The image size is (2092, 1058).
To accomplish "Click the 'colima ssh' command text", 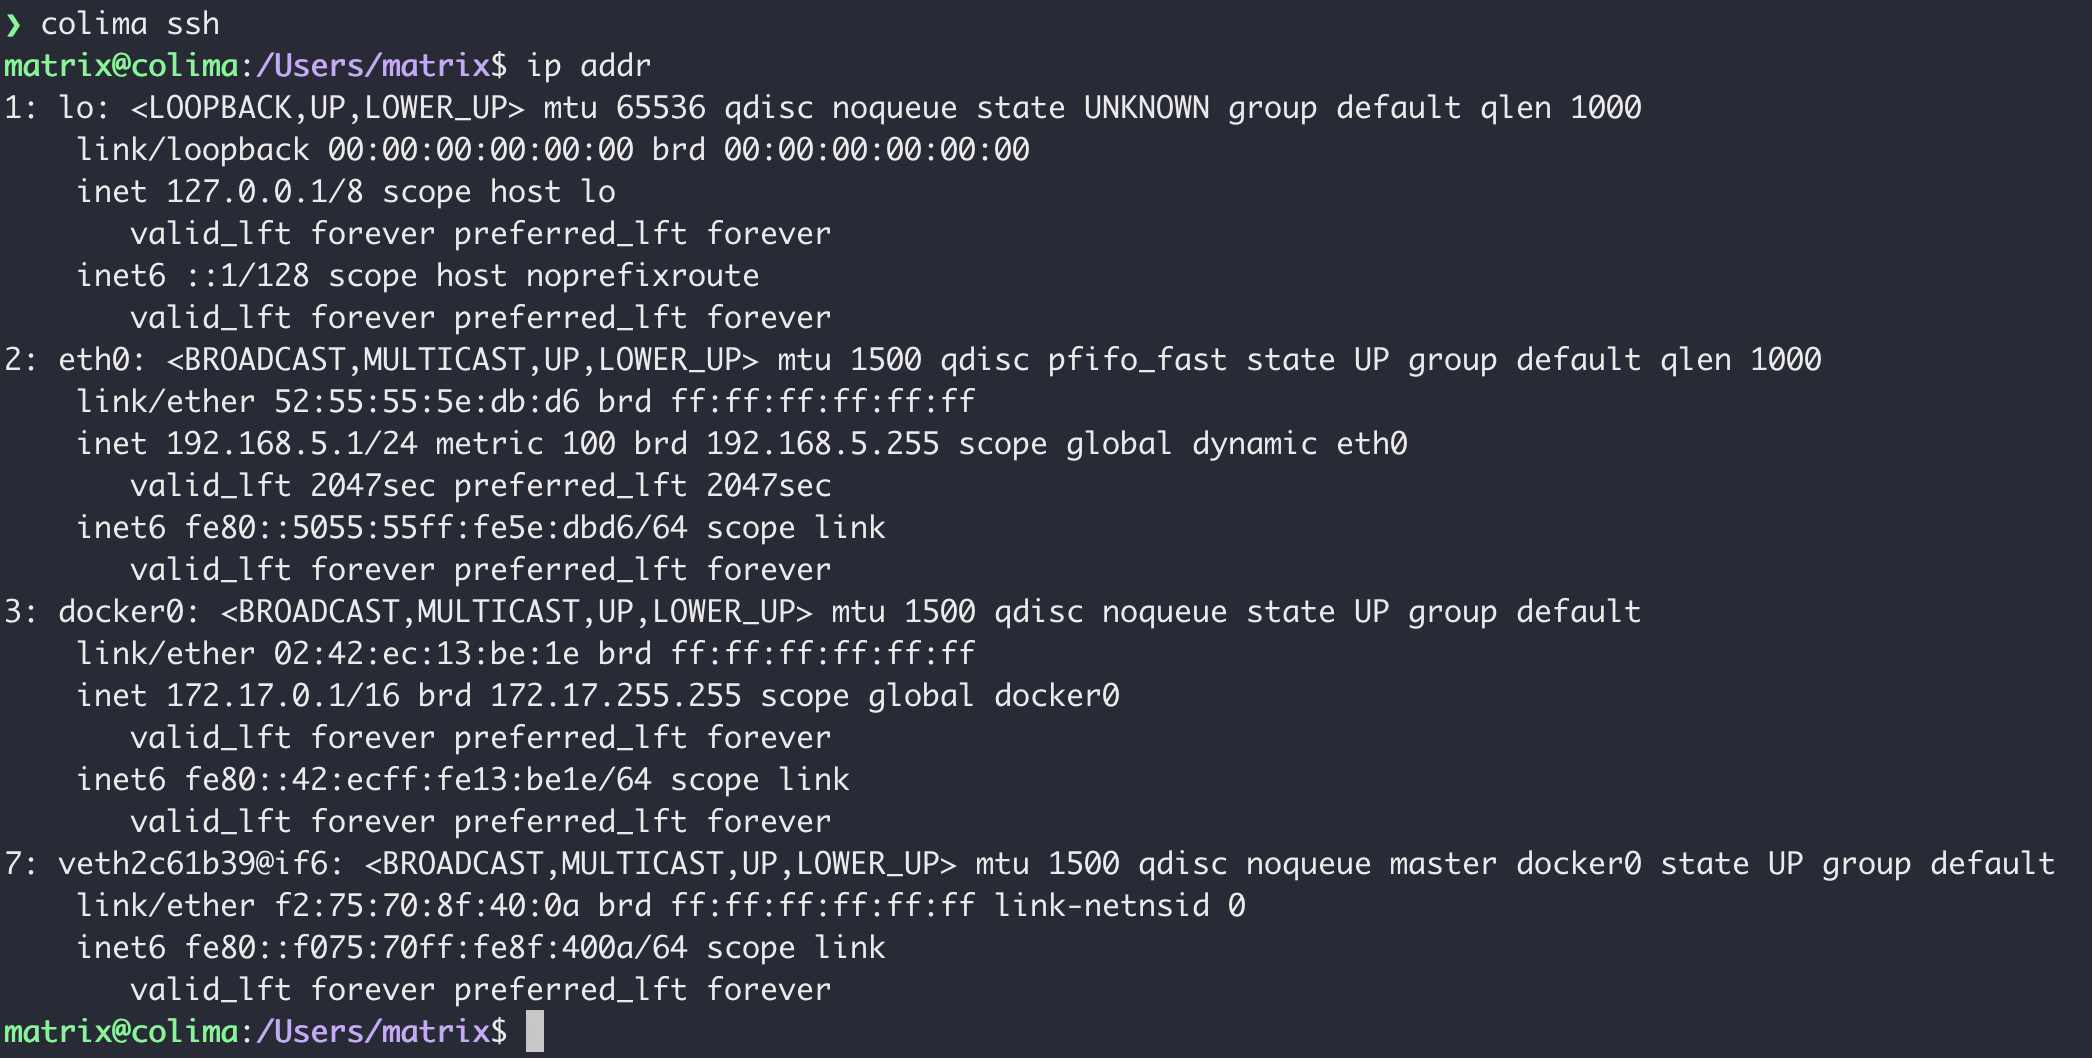I will (x=130, y=23).
